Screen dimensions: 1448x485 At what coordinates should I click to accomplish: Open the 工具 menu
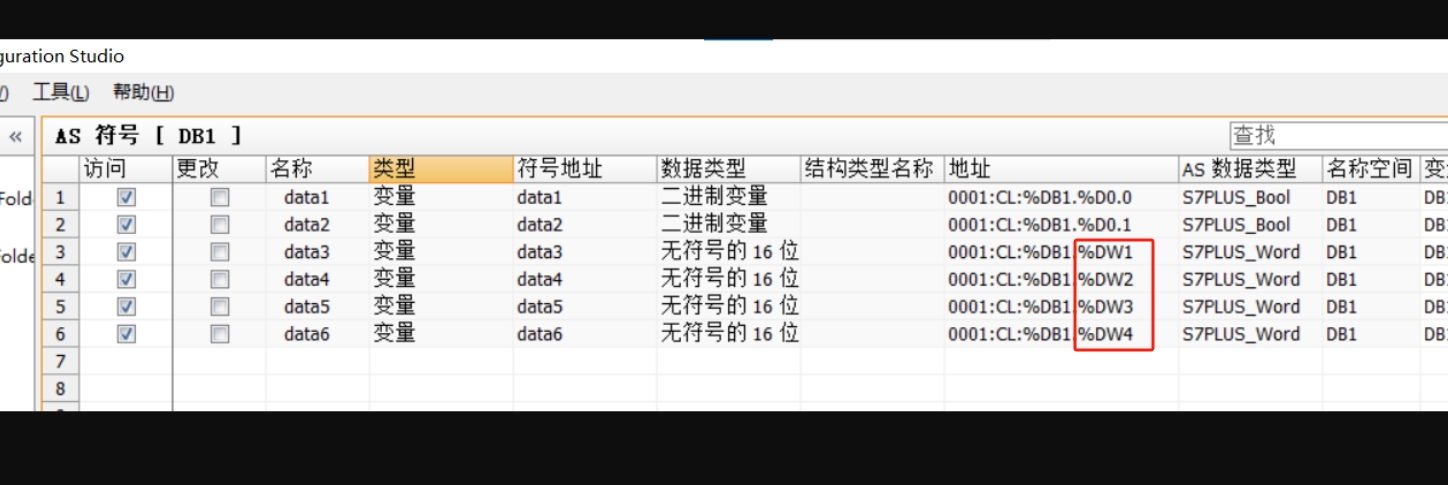click(60, 93)
